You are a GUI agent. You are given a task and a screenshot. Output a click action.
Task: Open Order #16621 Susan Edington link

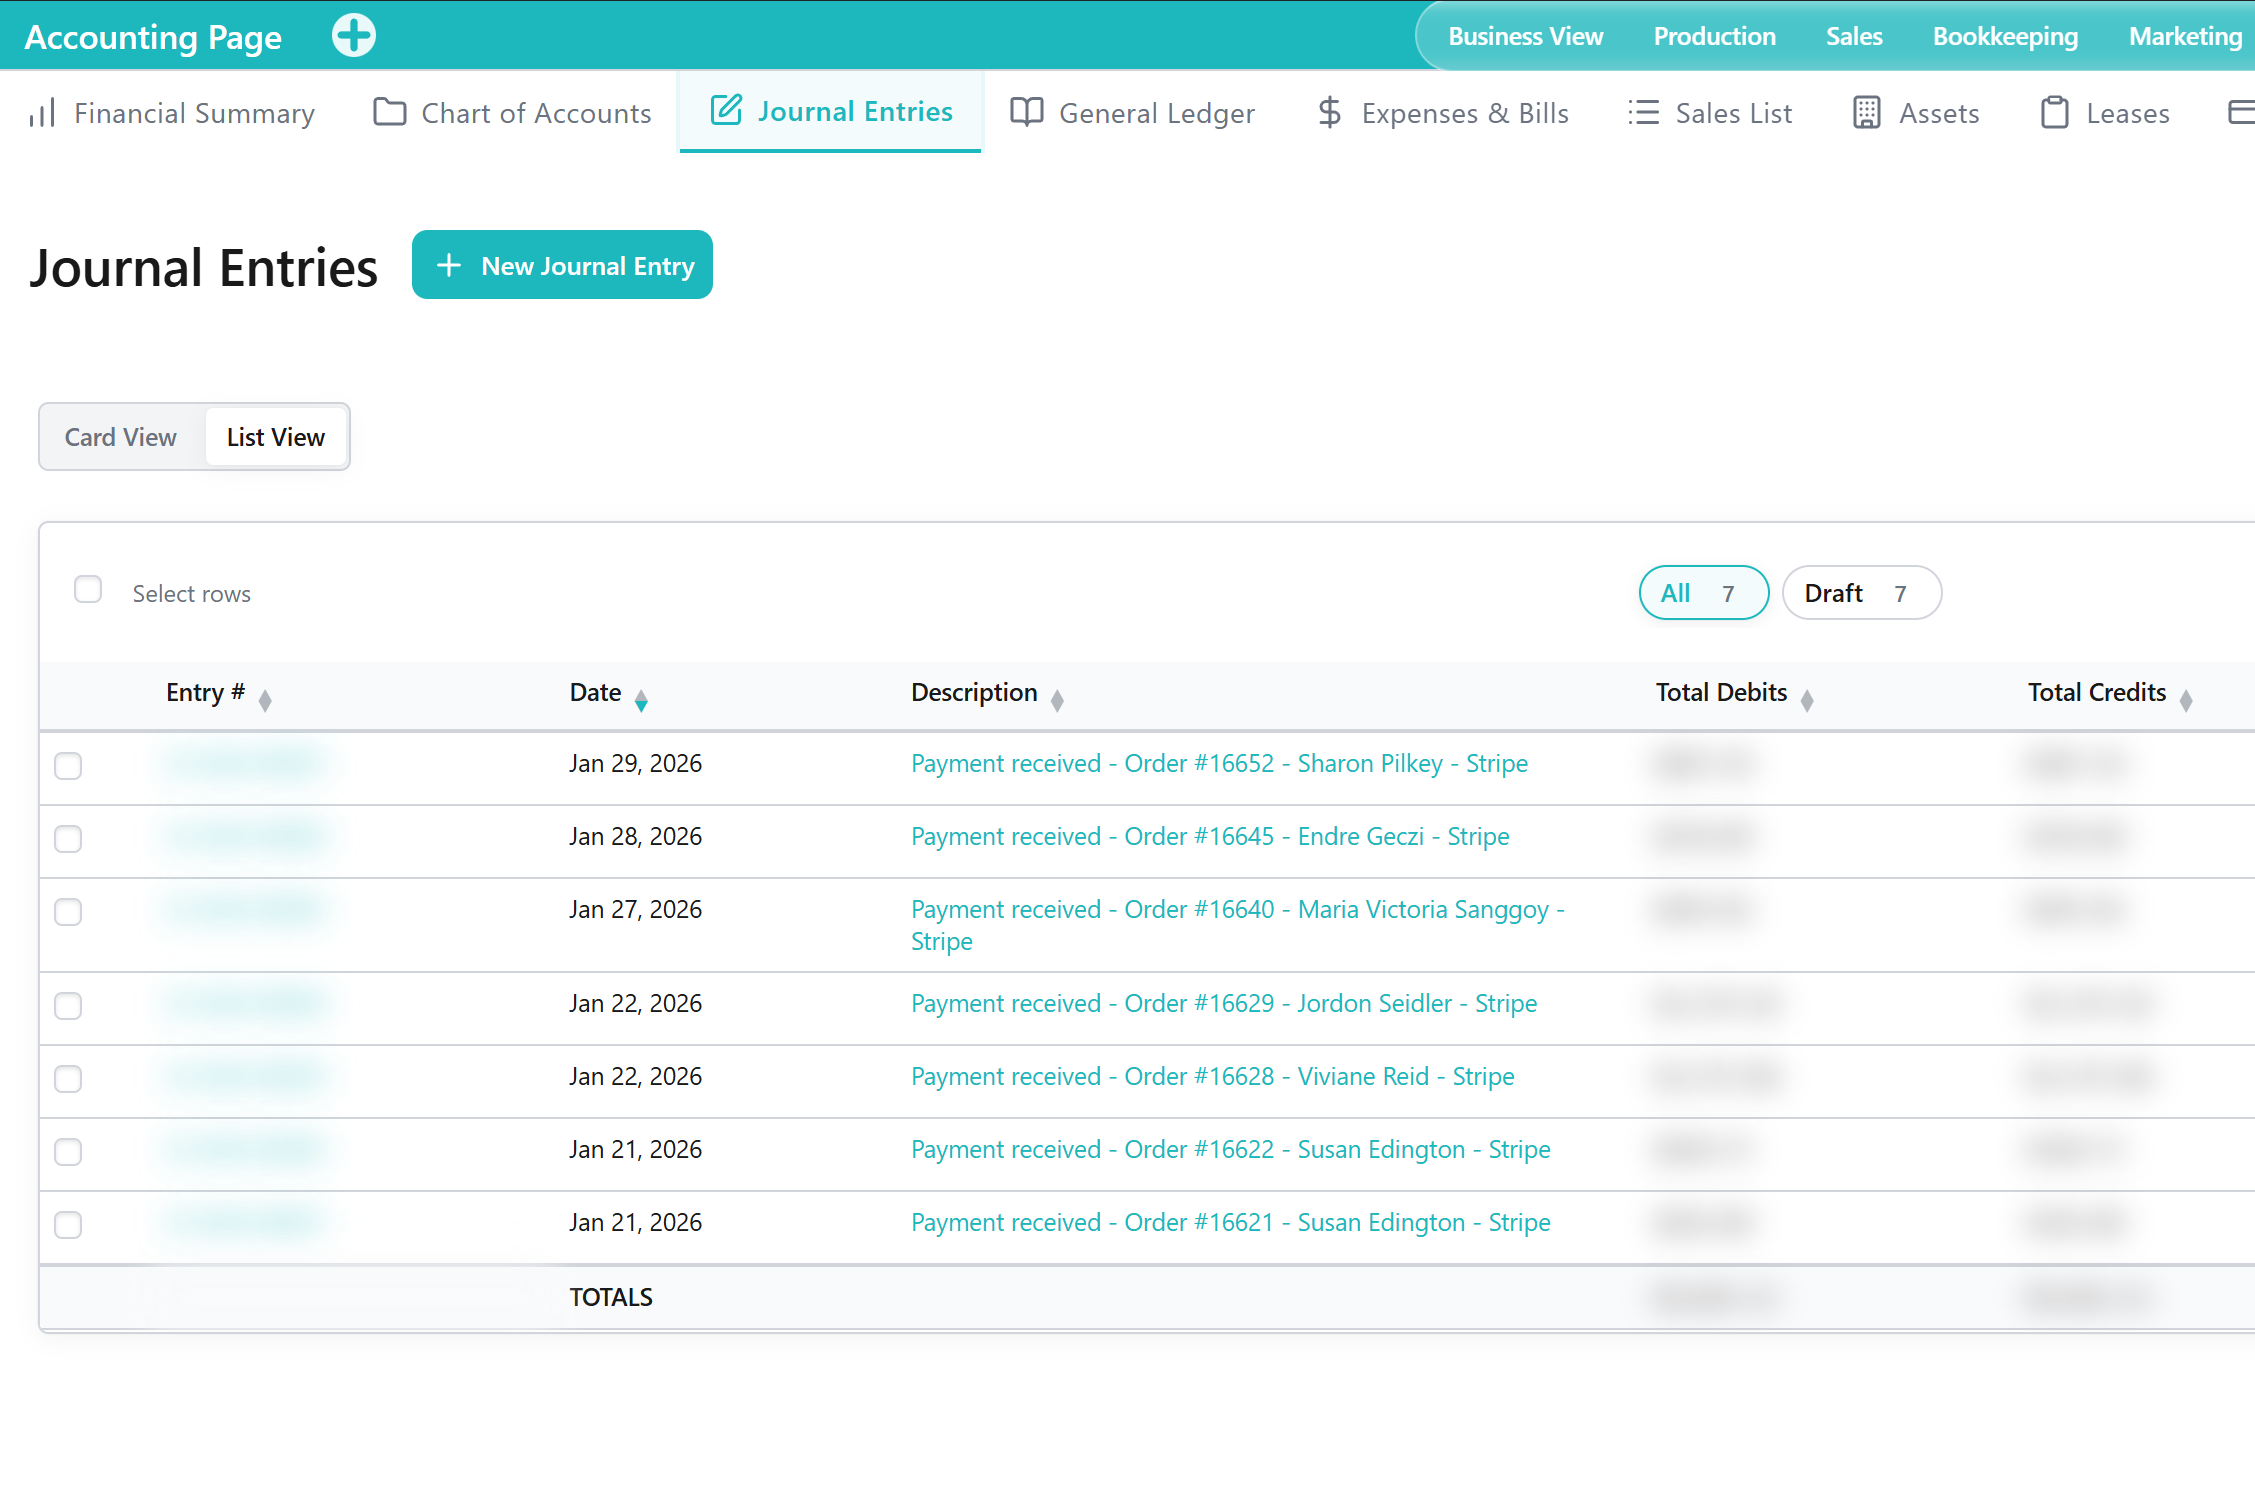(x=1231, y=1222)
